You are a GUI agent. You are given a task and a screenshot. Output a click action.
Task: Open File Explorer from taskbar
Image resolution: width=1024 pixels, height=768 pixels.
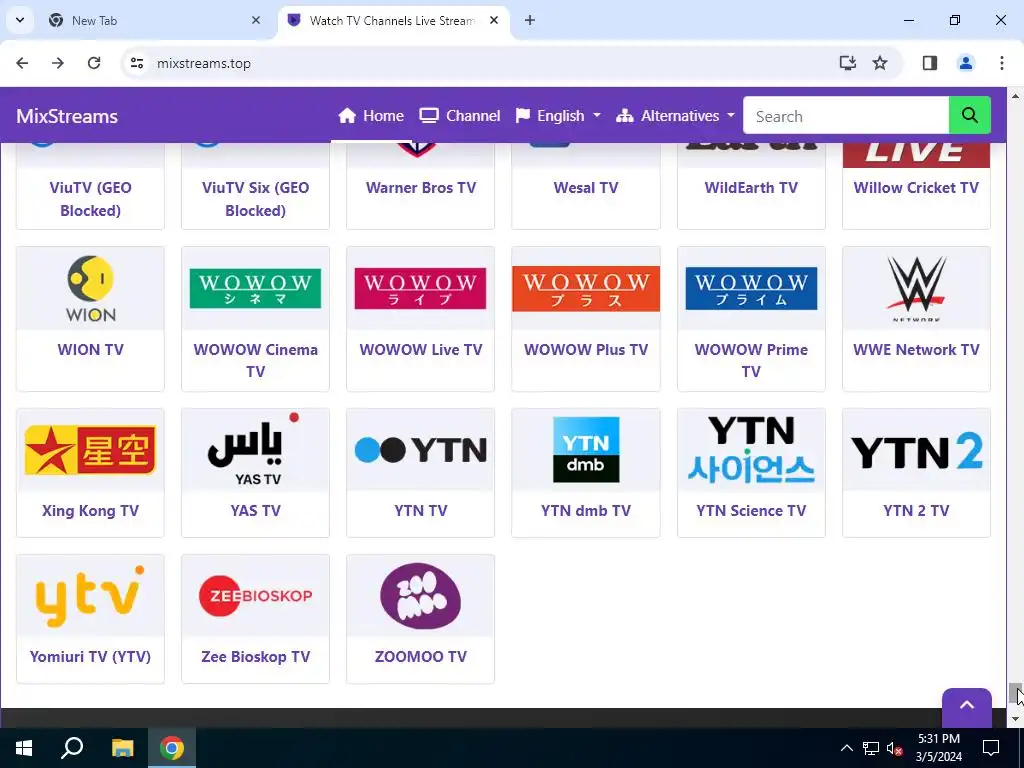(x=122, y=748)
